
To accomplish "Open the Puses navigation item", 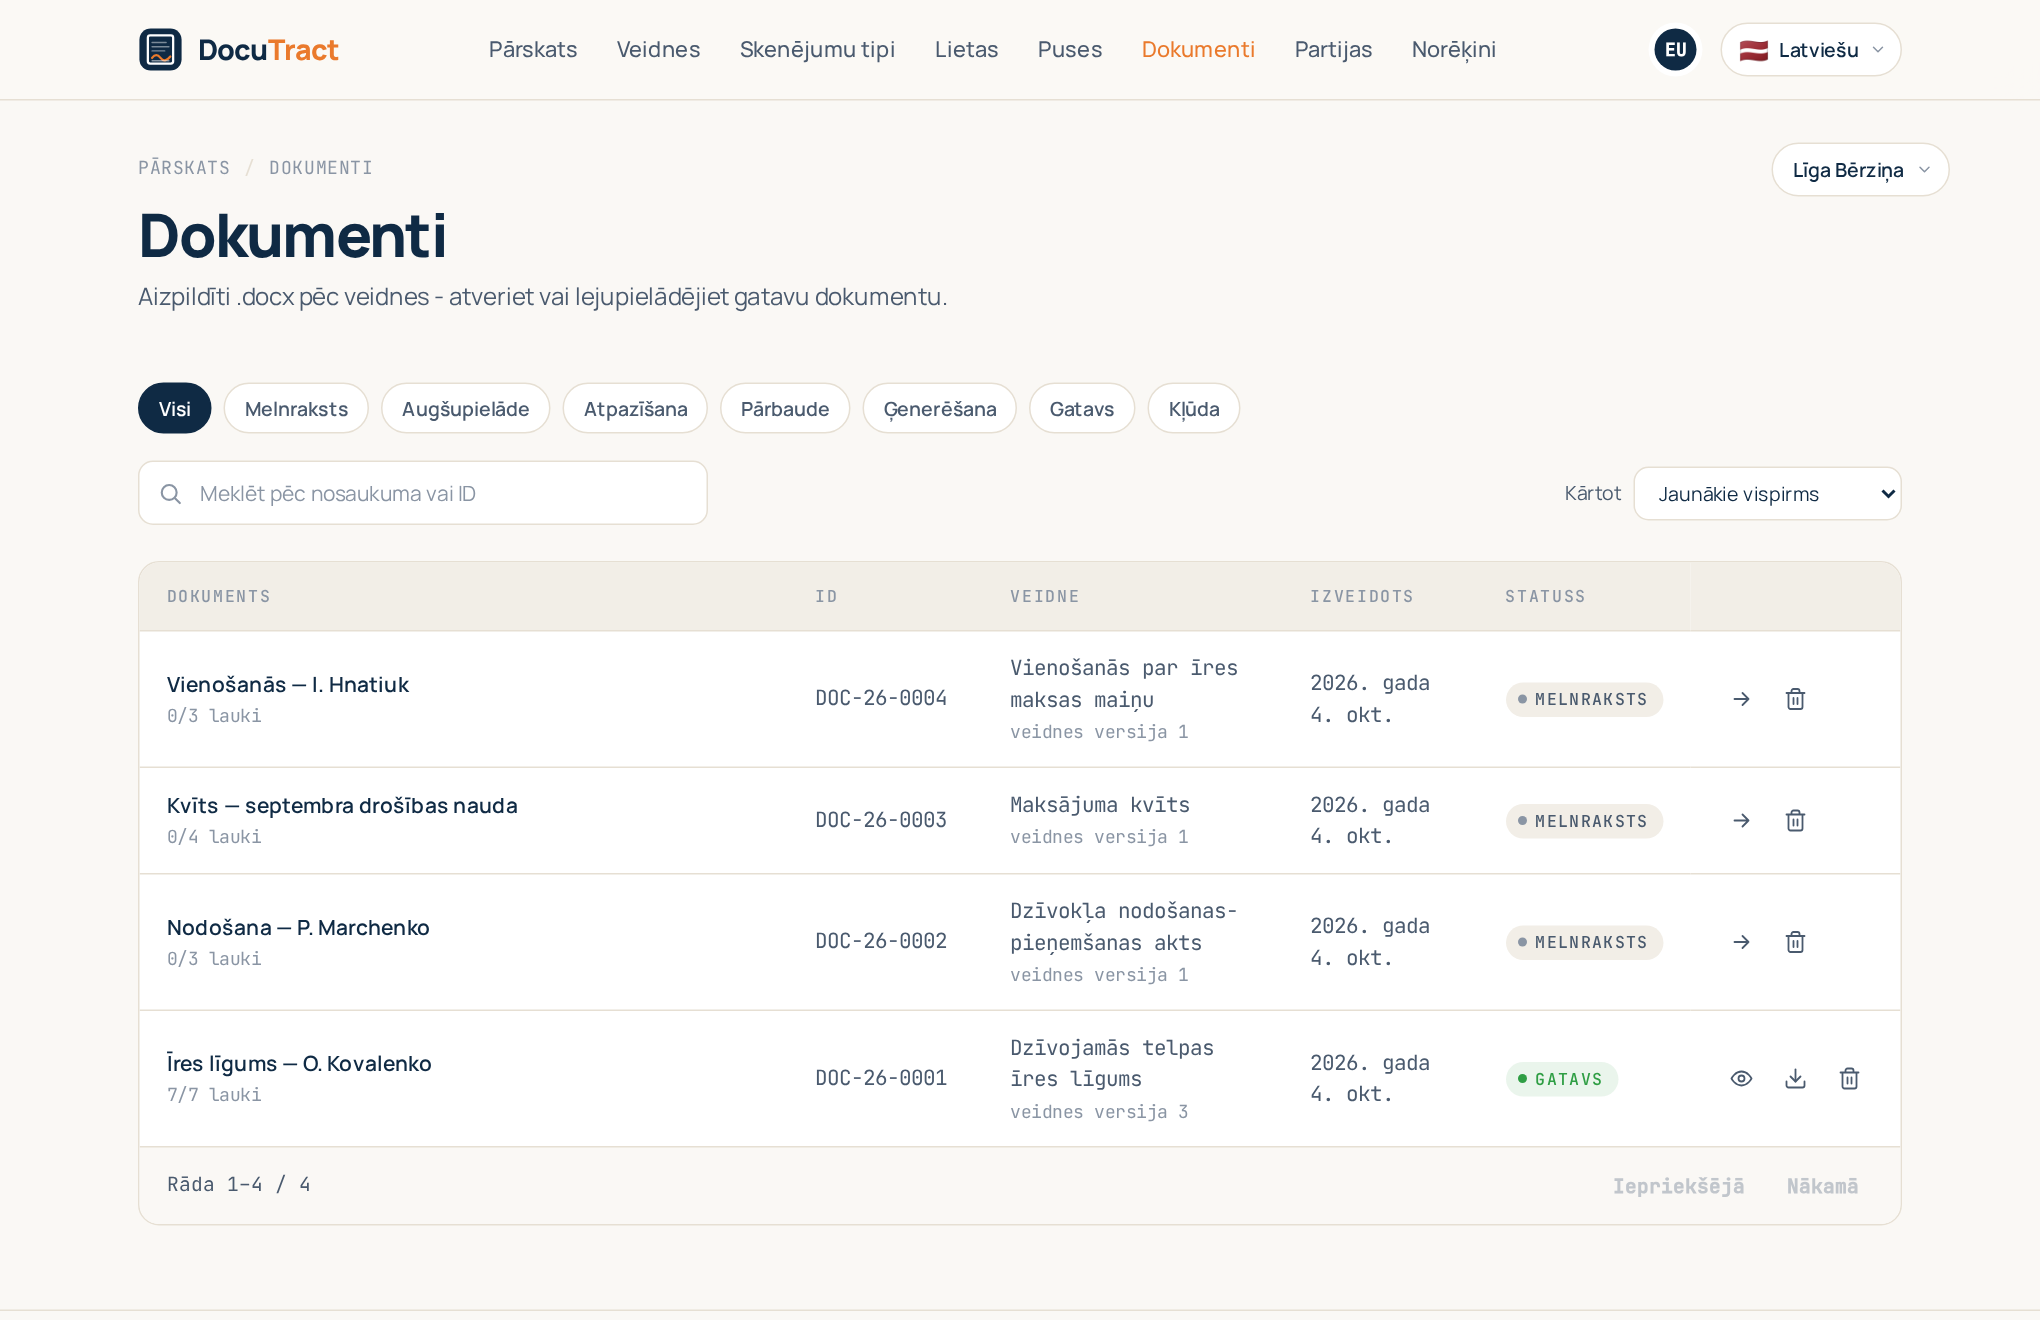I will pyautogui.click(x=1069, y=49).
